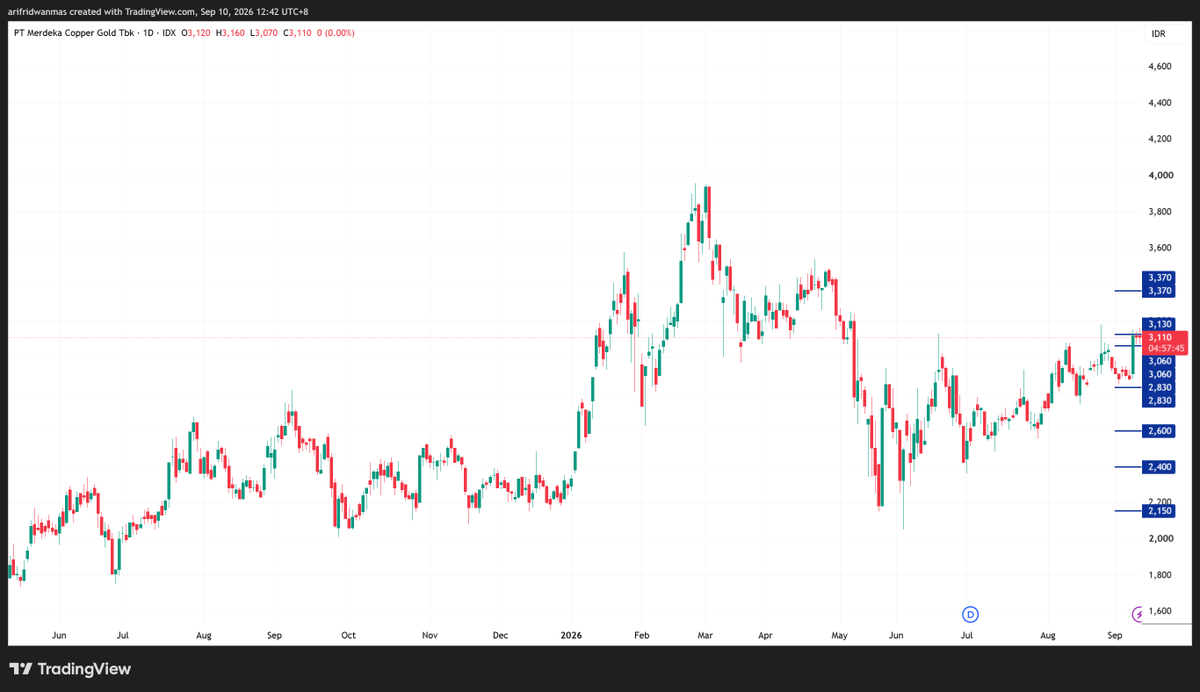Click the Apr label on the time axis
The width and height of the screenshot is (1200, 692).
click(x=765, y=635)
